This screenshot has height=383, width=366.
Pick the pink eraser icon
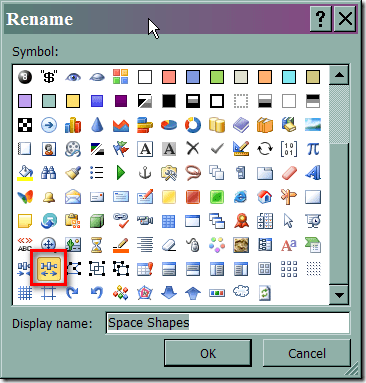[289, 173]
